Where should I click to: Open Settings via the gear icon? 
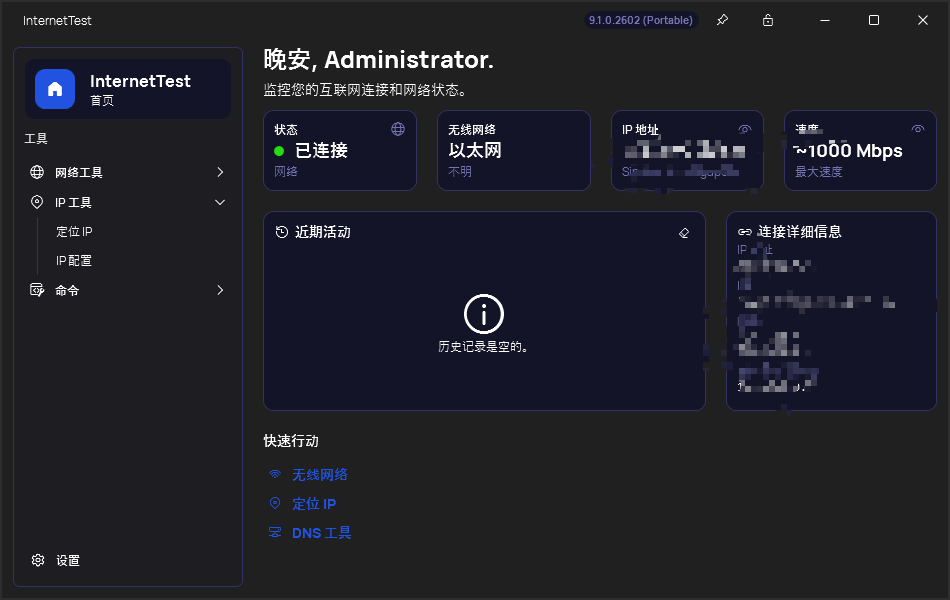coord(38,560)
